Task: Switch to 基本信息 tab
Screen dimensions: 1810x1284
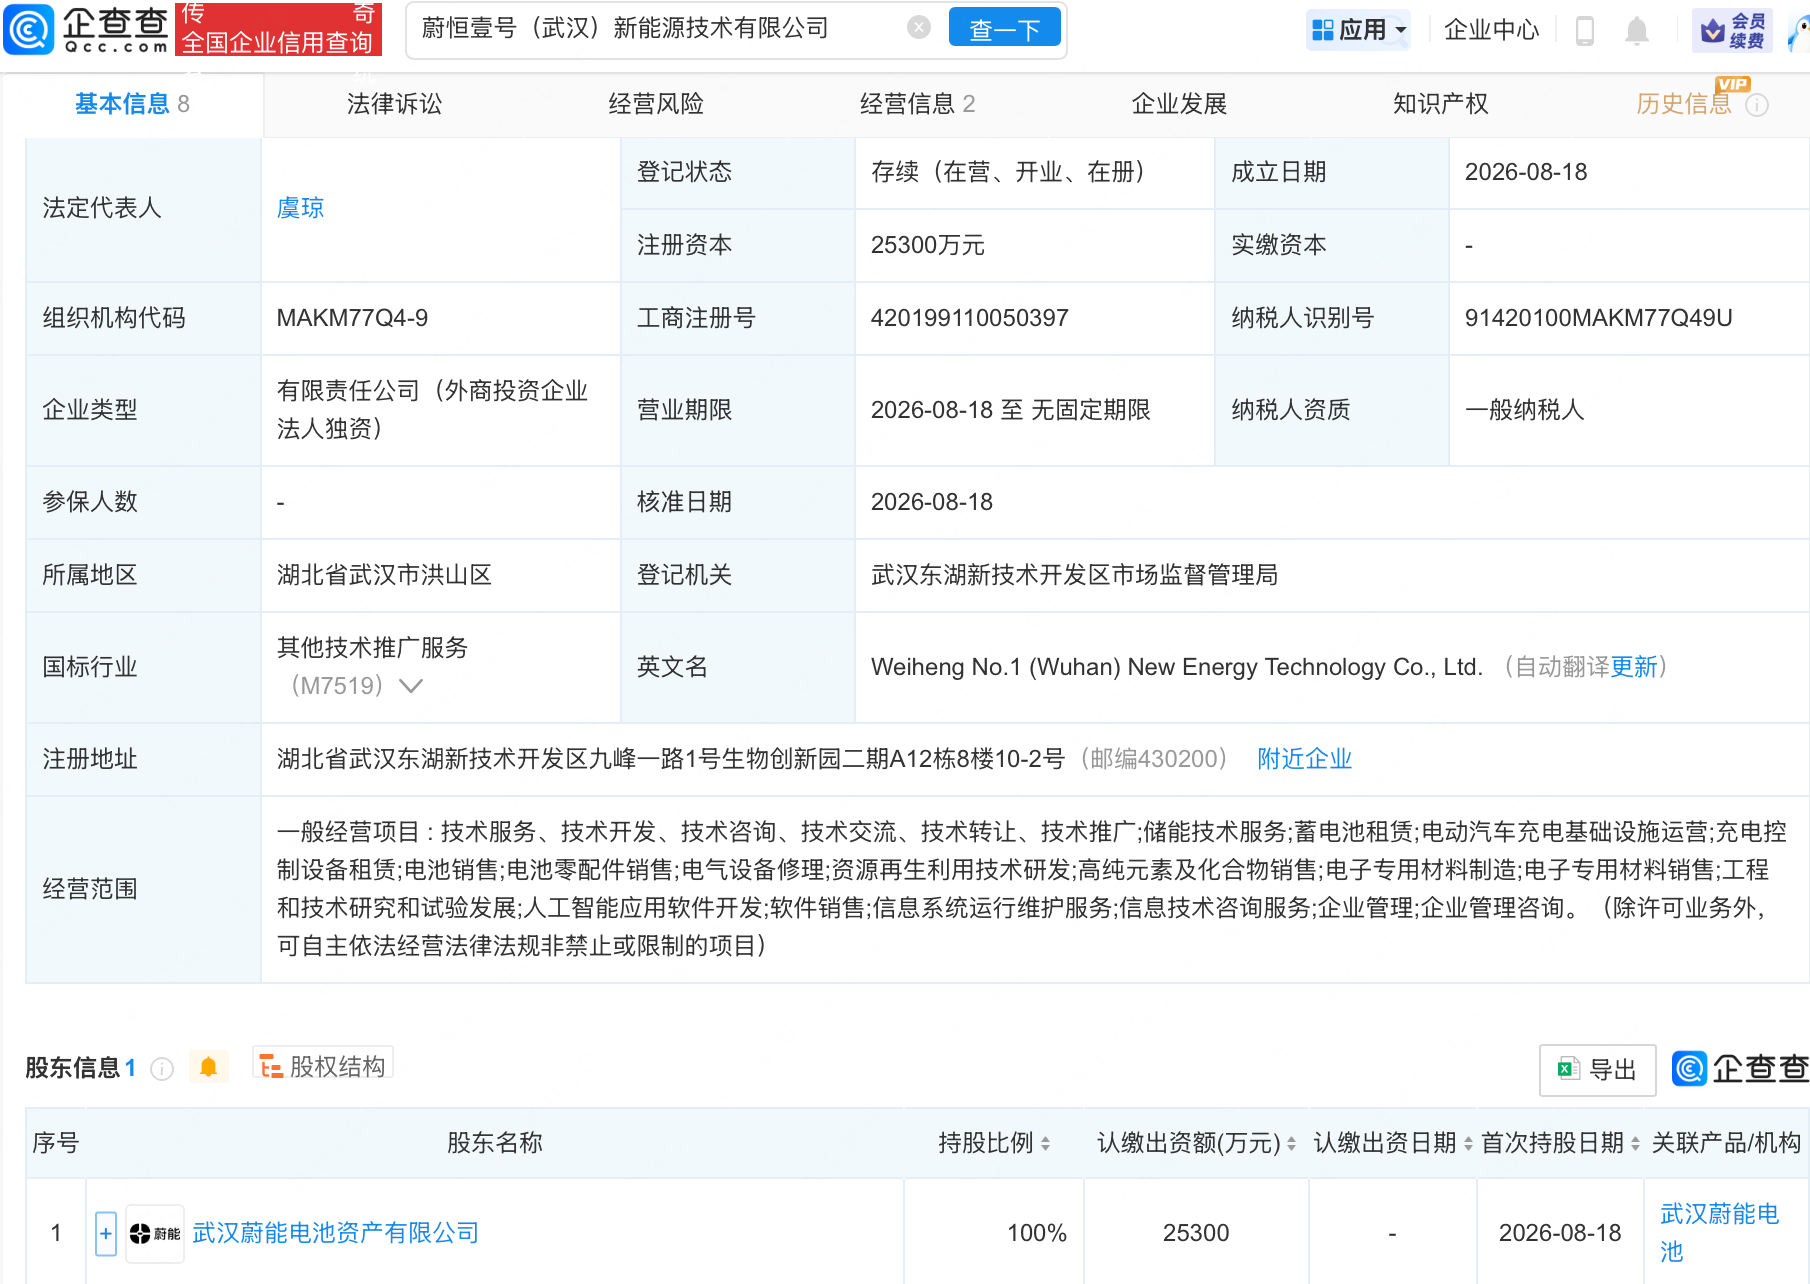Action: (x=132, y=104)
